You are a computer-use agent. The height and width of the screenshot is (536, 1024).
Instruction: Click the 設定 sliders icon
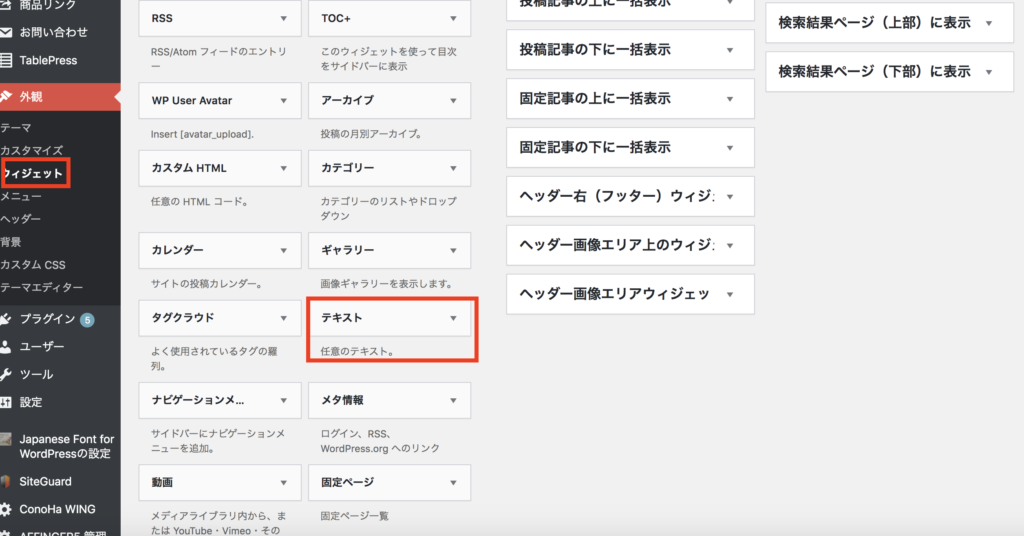pyautogui.click(x=6, y=402)
